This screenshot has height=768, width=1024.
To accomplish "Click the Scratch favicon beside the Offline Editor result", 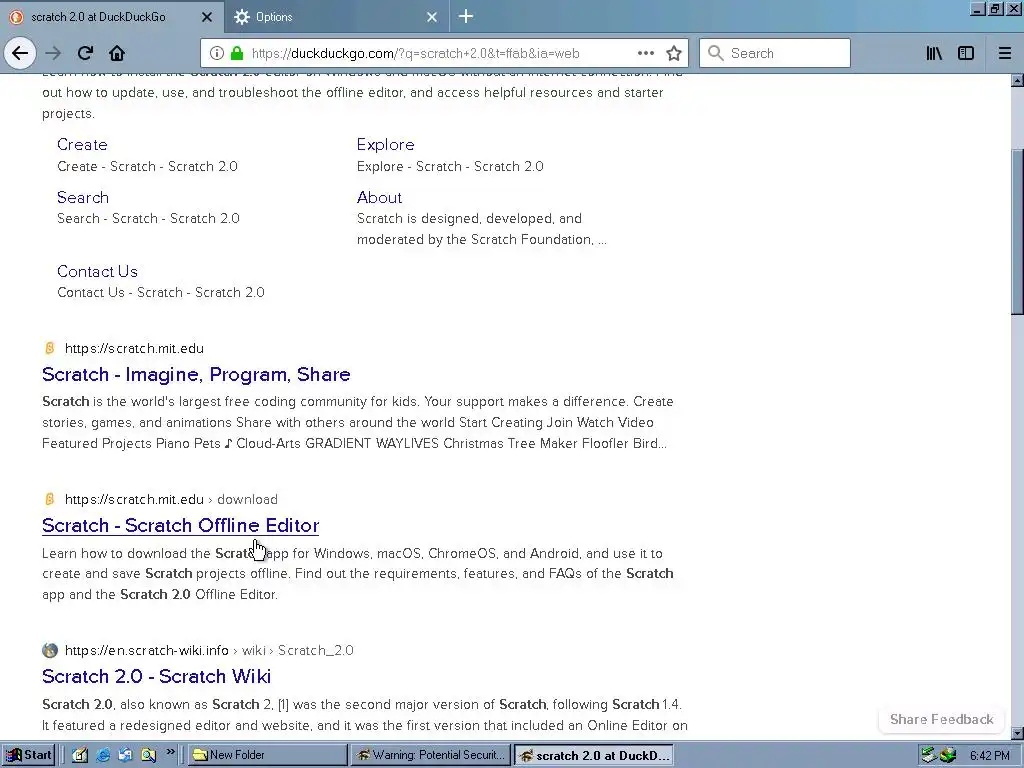I will click(50, 499).
